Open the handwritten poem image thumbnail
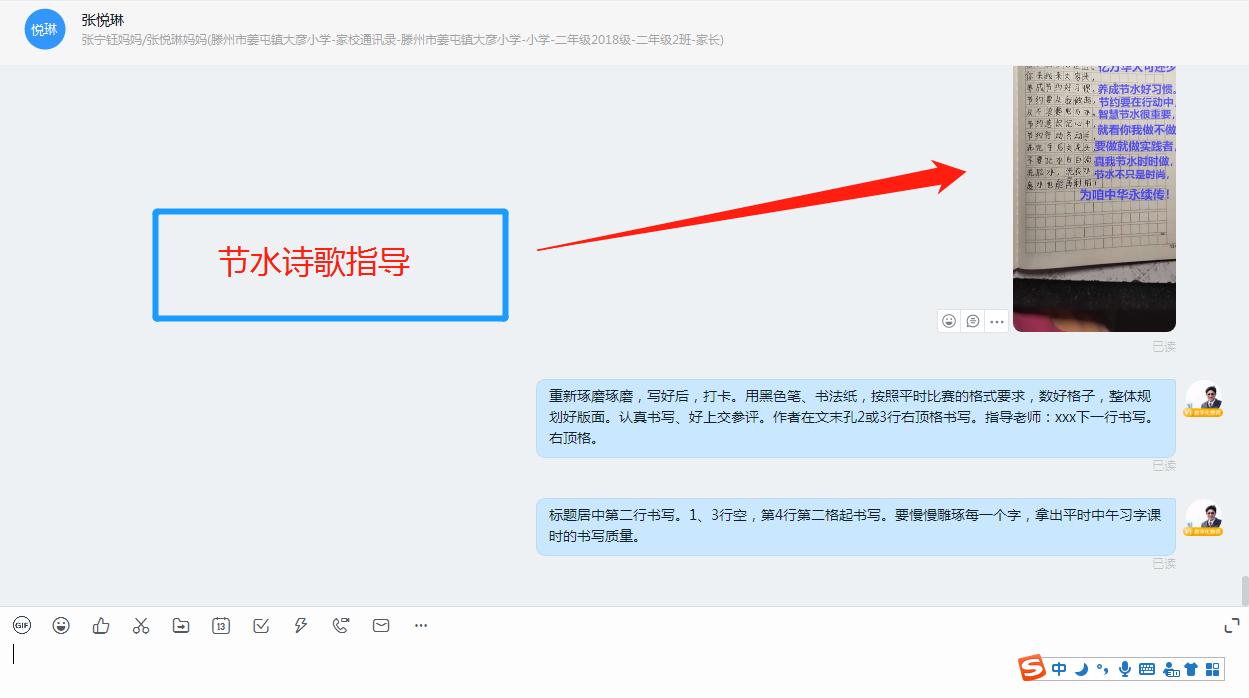The height and width of the screenshot is (698, 1249). (x=1094, y=198)
